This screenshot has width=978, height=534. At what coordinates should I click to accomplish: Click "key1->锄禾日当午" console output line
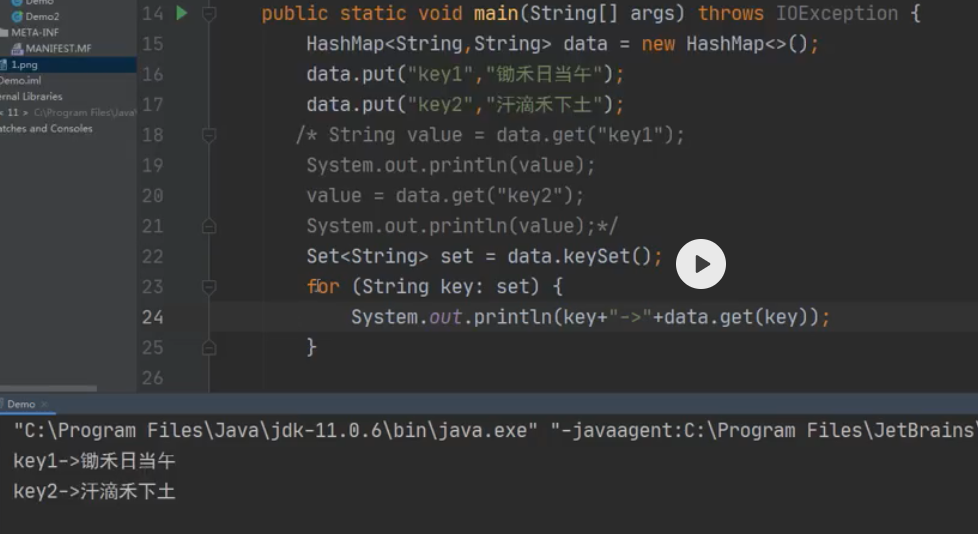click(94, 461)
